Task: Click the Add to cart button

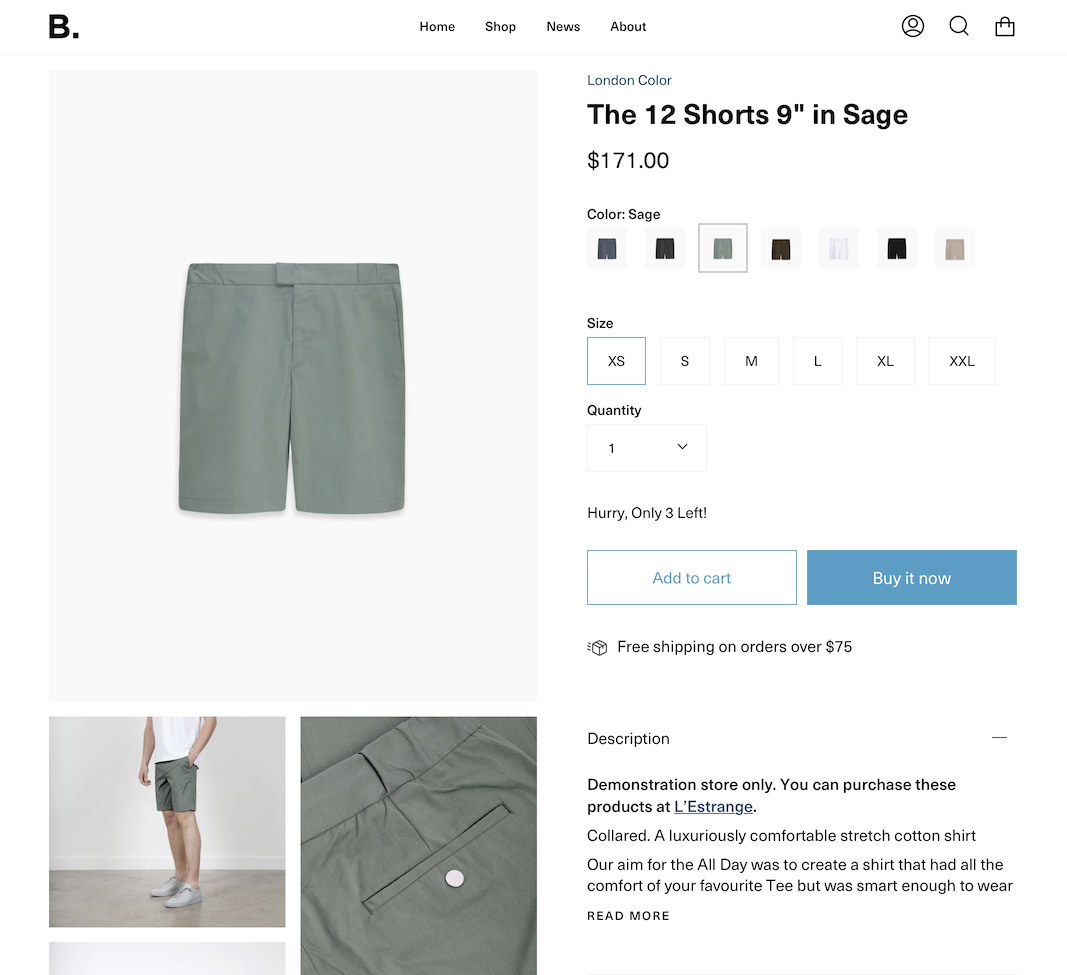Action: 692,578
